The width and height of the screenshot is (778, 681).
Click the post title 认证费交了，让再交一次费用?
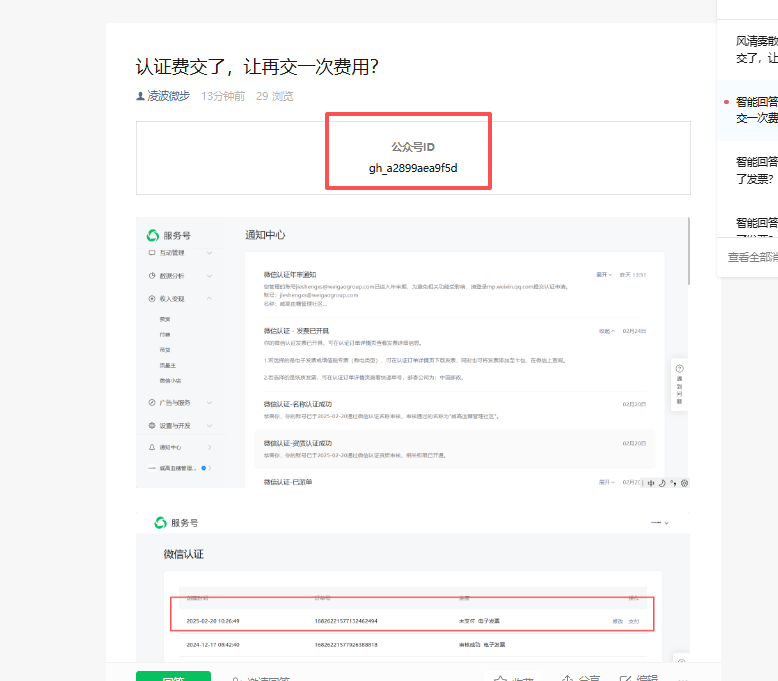(258, 66)
